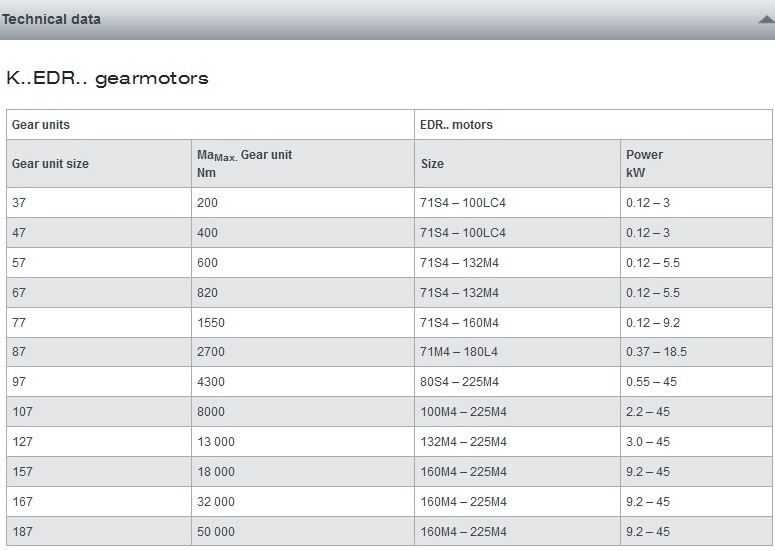Image resolution: width=775 pixels, height=551 pixels.
Task: Select the 600 Nm torque cell
Action: click(302, 262)
